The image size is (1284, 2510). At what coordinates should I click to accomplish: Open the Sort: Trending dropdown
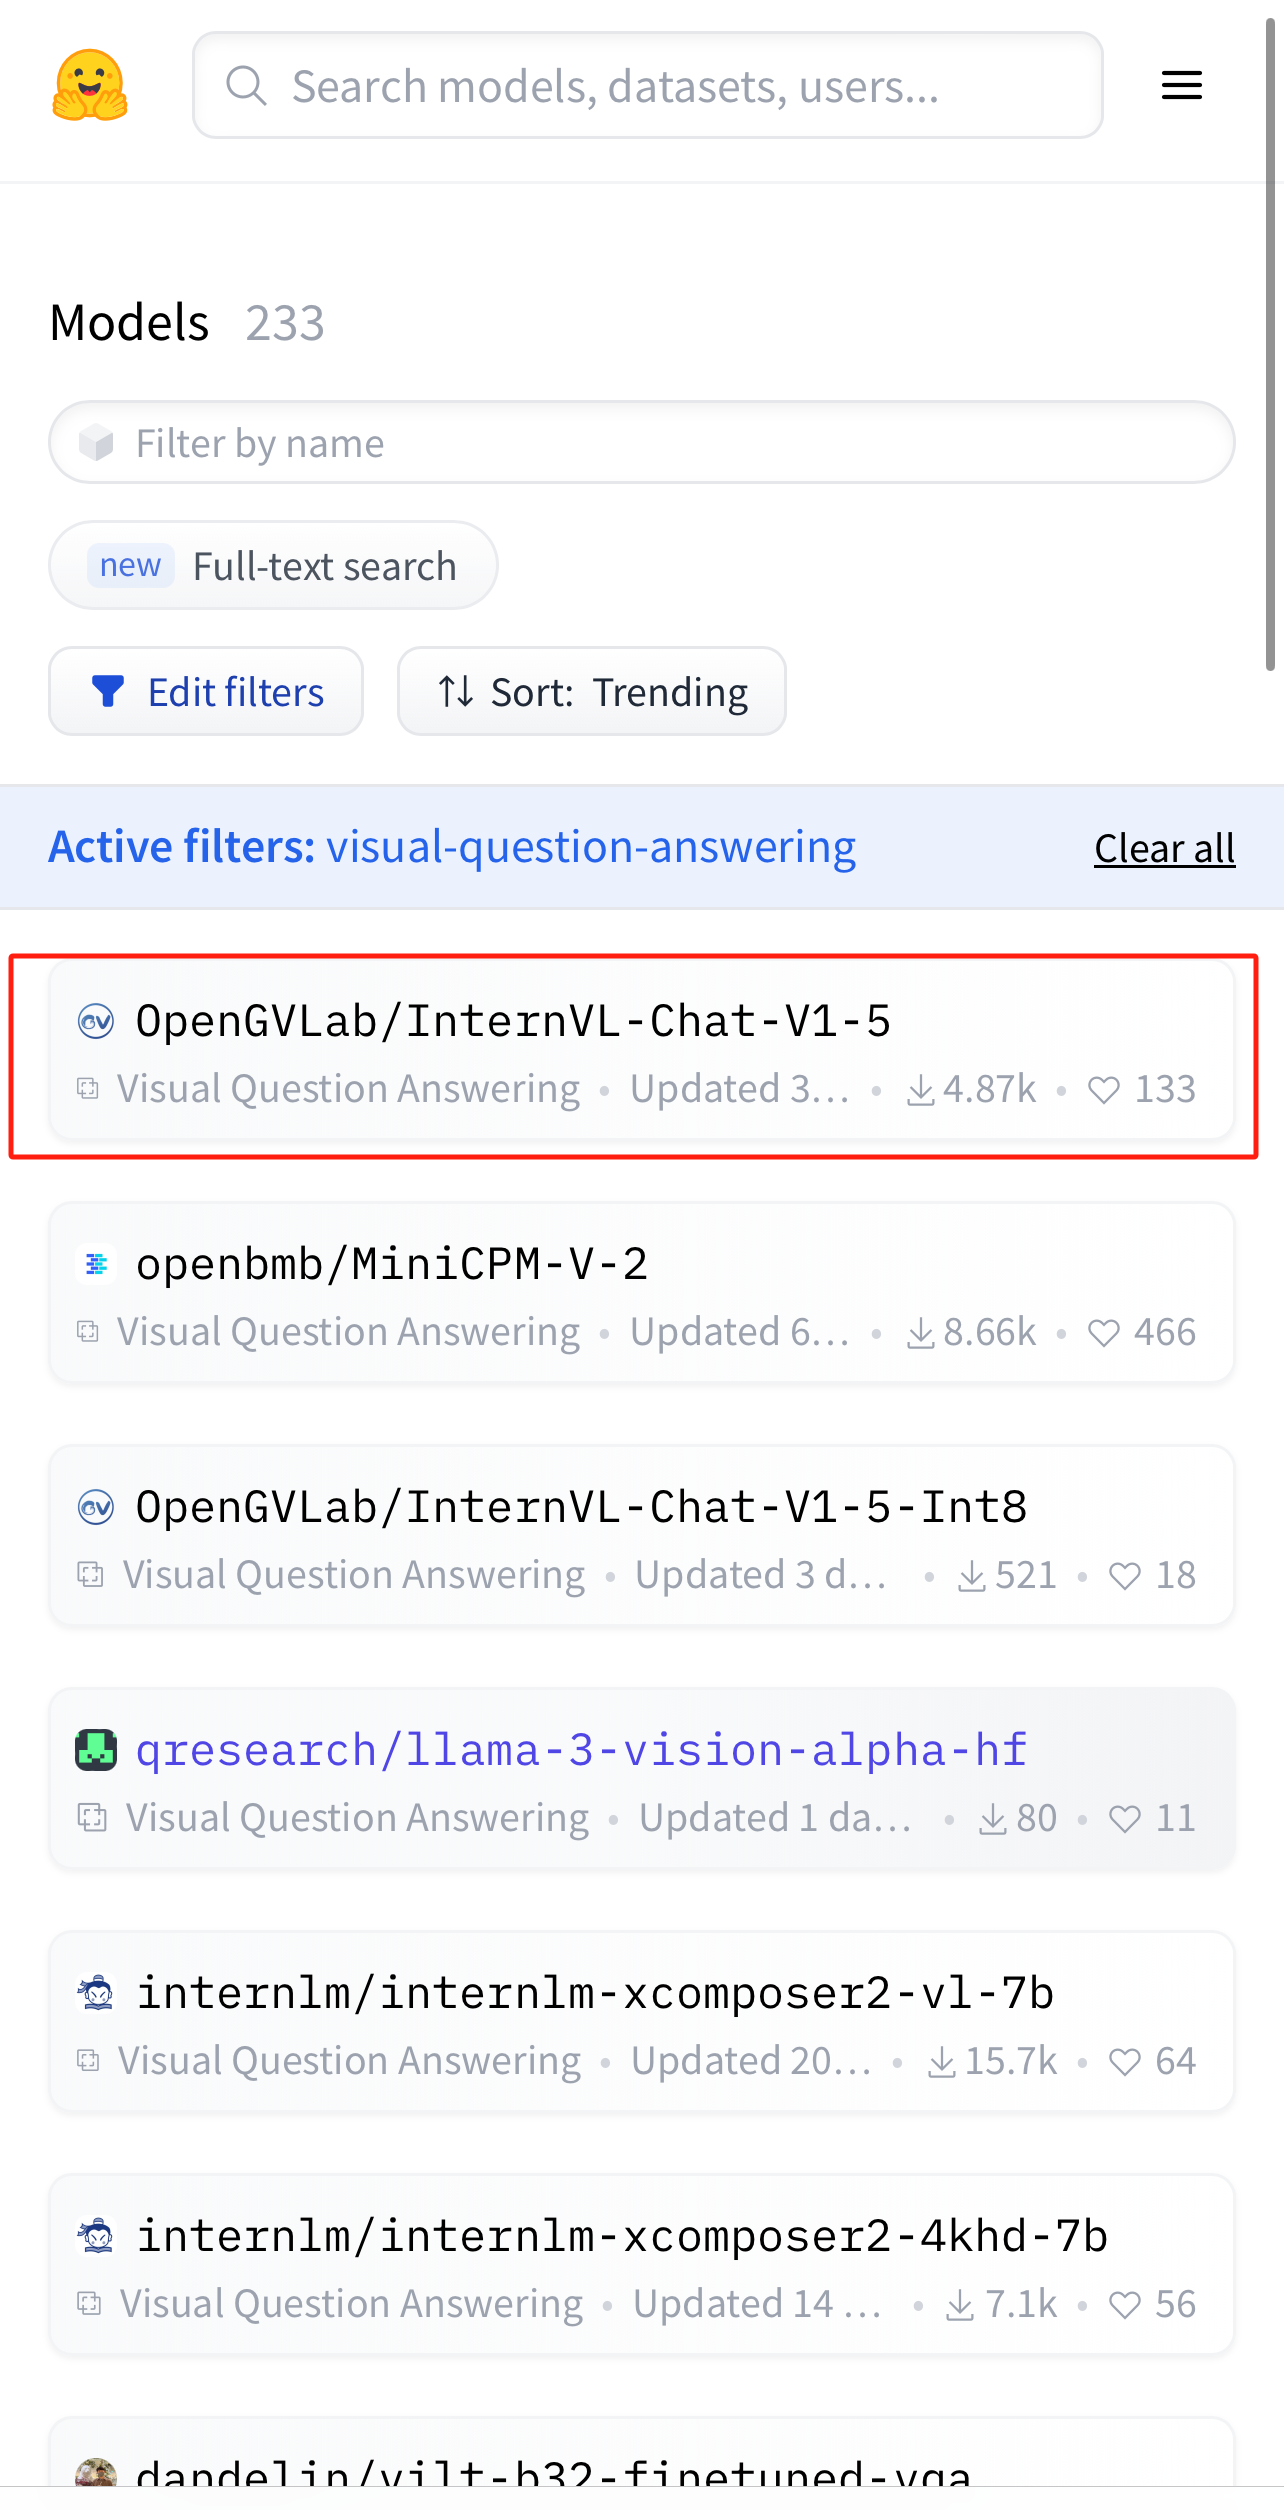click(591, 692)
